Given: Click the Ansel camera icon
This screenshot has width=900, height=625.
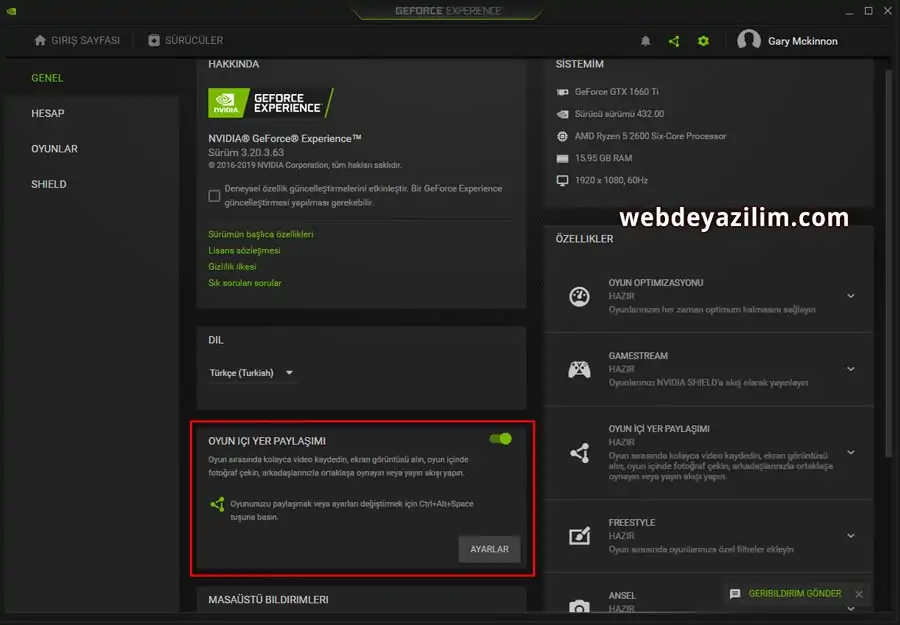Looking at the screenshot, I should [x=579, y=607].
